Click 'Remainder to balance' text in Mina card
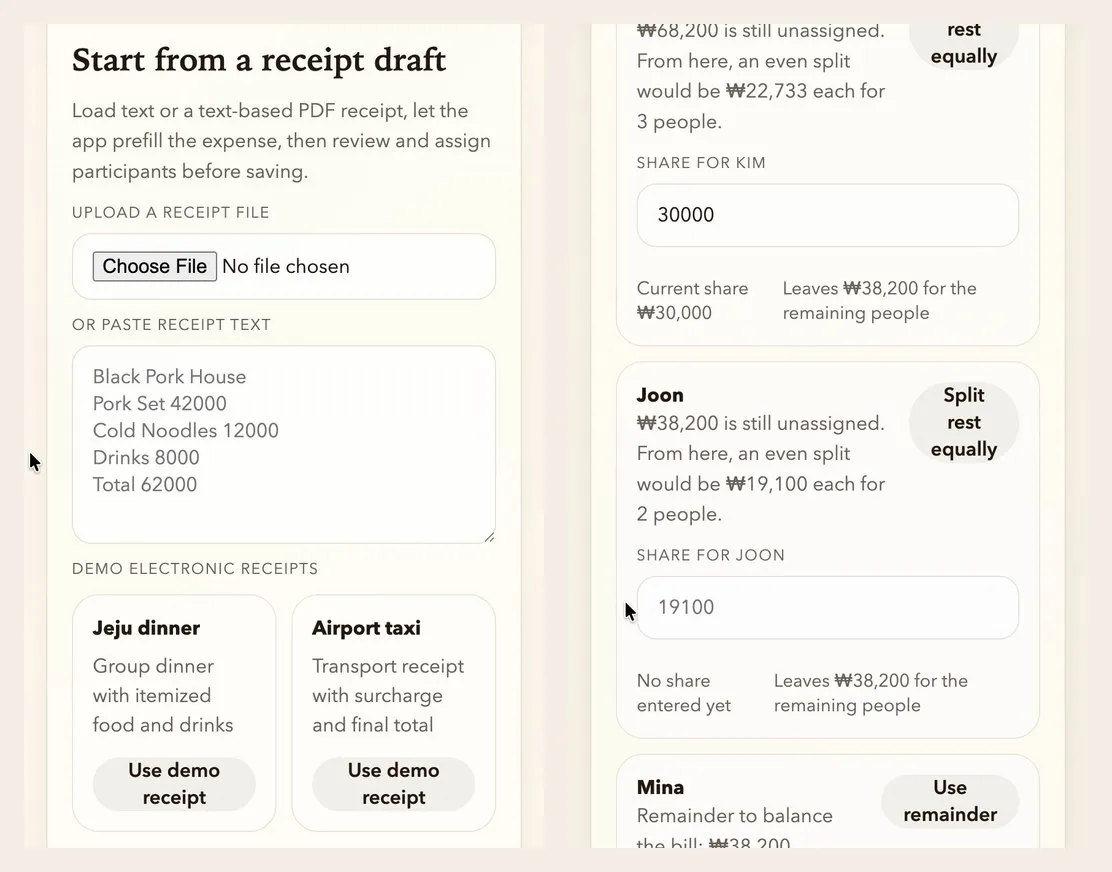Screen dimensions: 1112x872 (x=735, y=816)
